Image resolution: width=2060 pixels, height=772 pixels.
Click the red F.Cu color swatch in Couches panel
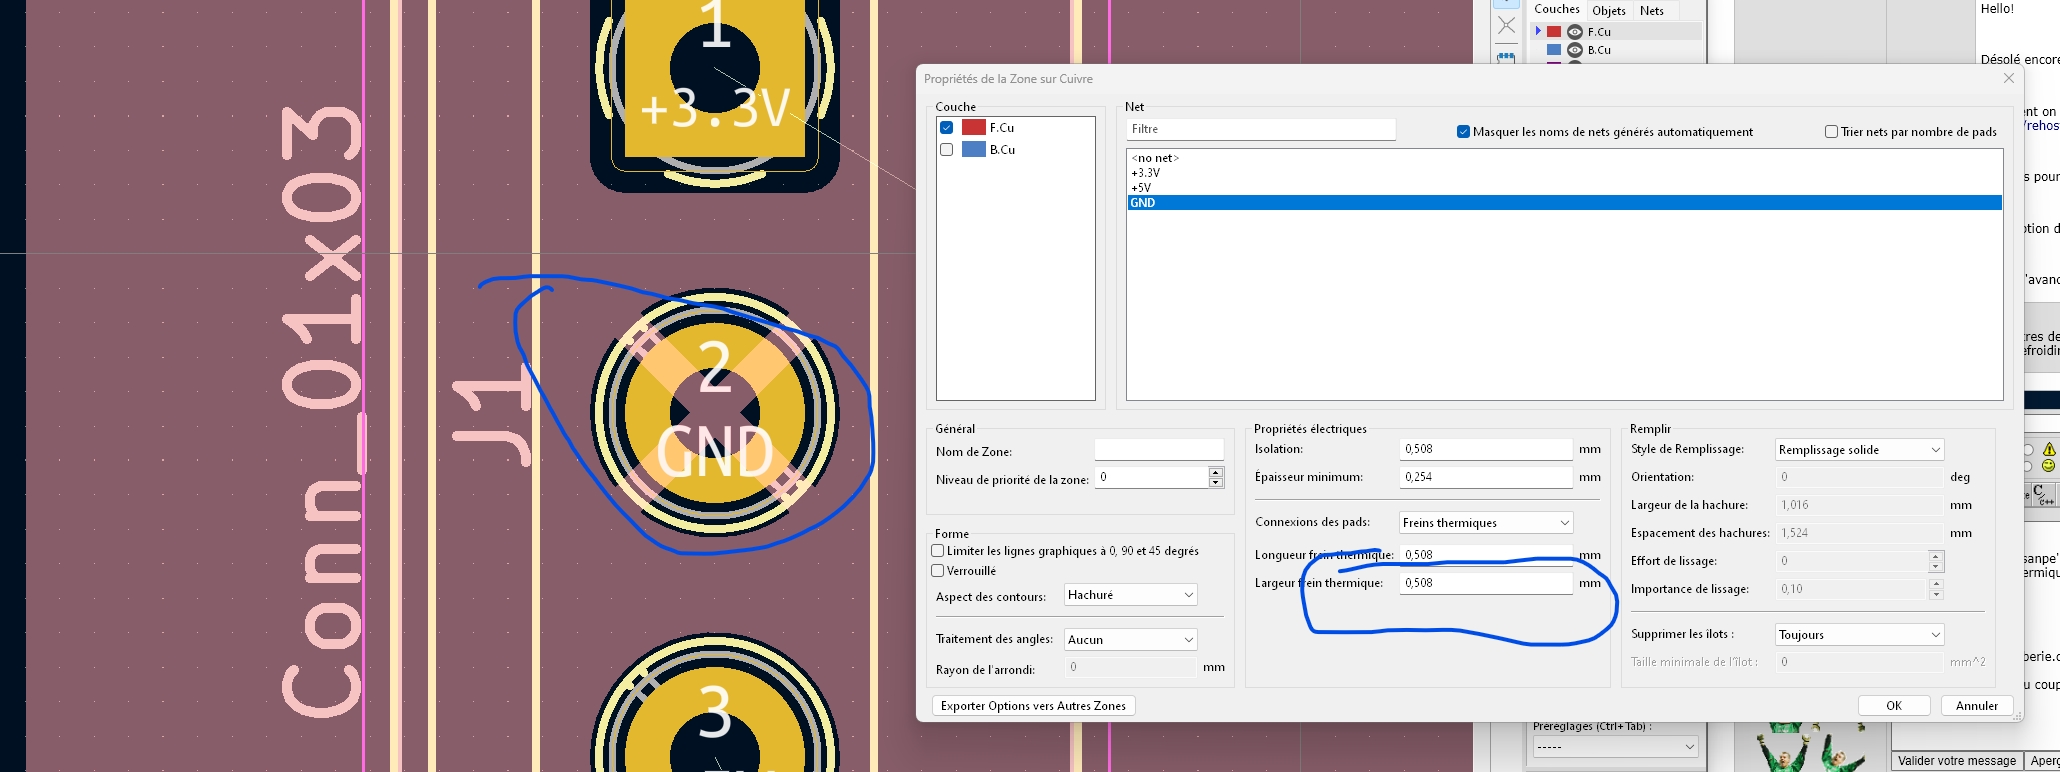click(1554, 32)
